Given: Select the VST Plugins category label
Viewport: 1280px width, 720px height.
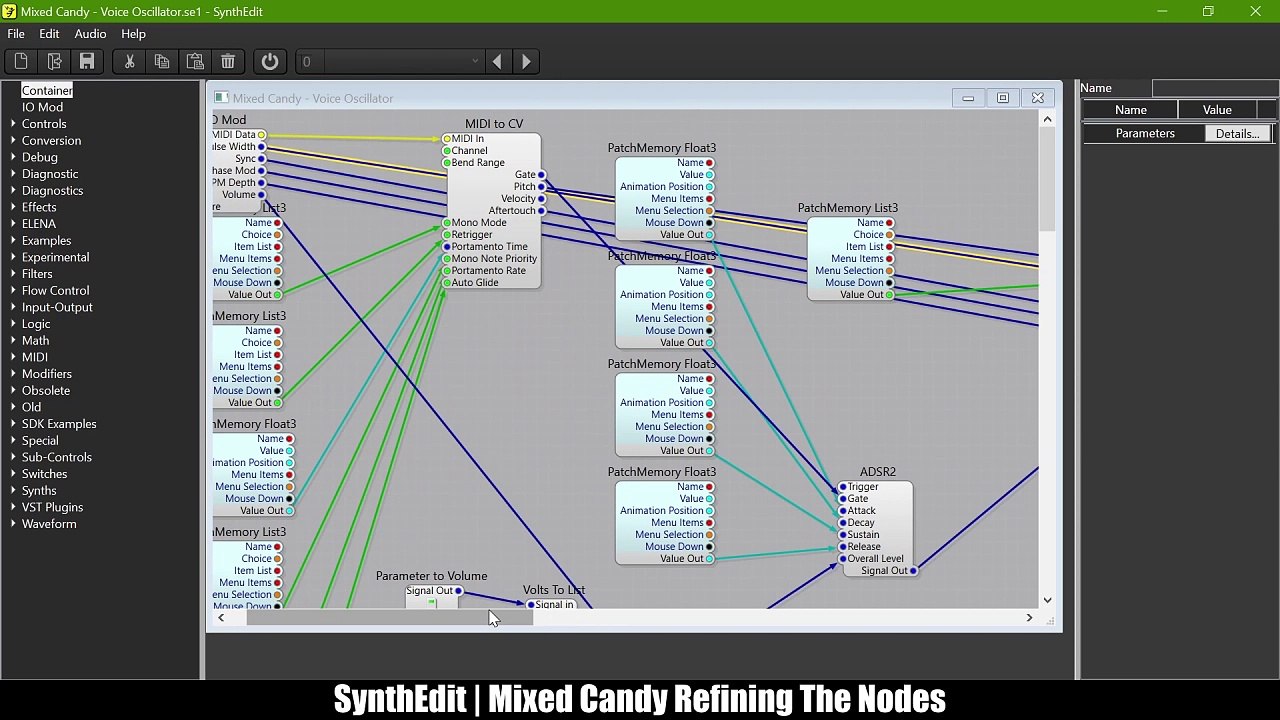Looking at the screenshot, I should (x=52, y=507).
